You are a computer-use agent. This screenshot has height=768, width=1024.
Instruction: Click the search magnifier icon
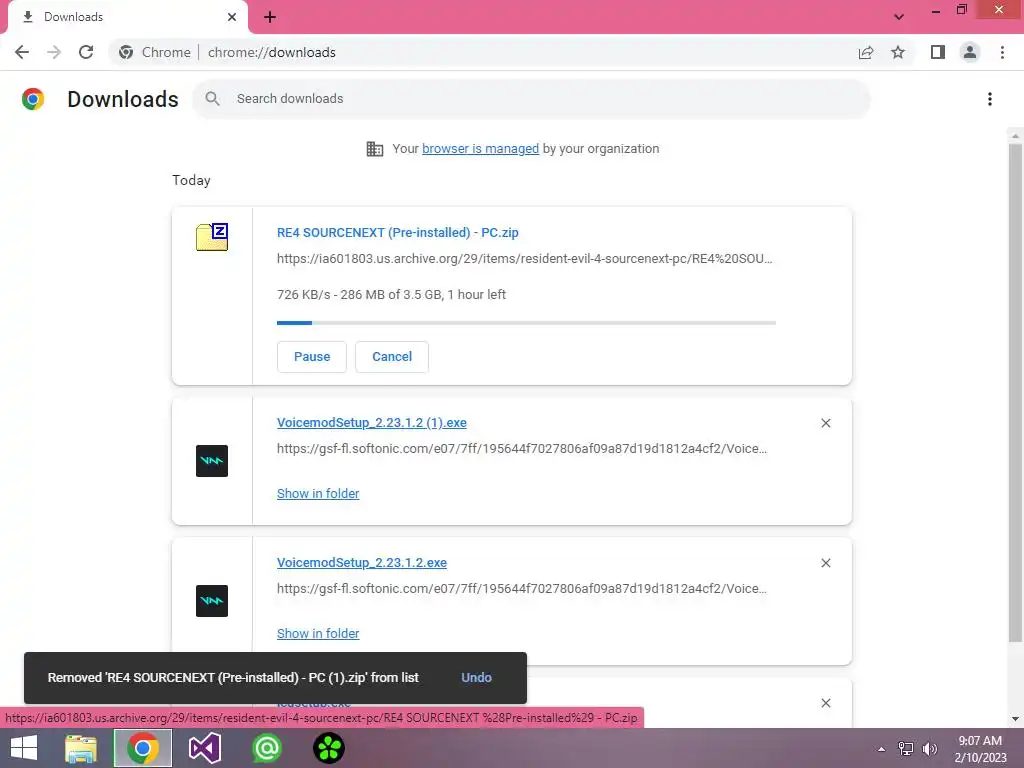tap(212, 99)
